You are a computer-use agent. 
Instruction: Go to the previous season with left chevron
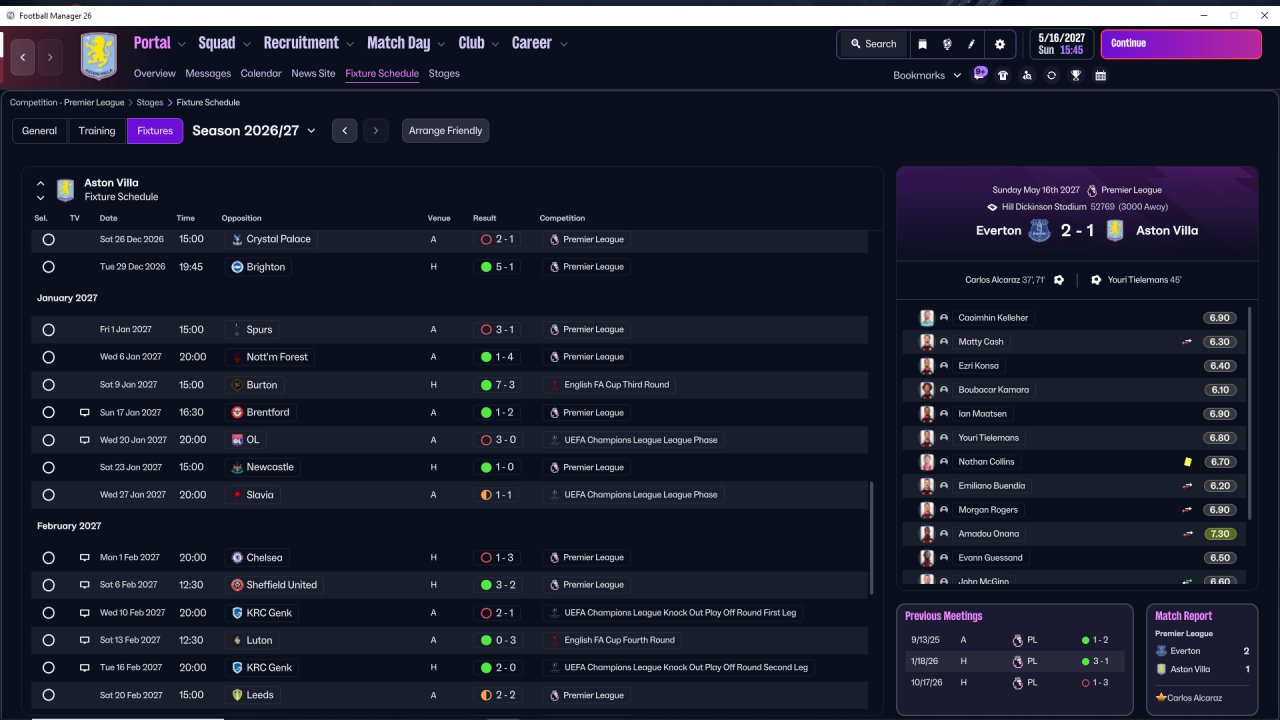pos(344,131)
